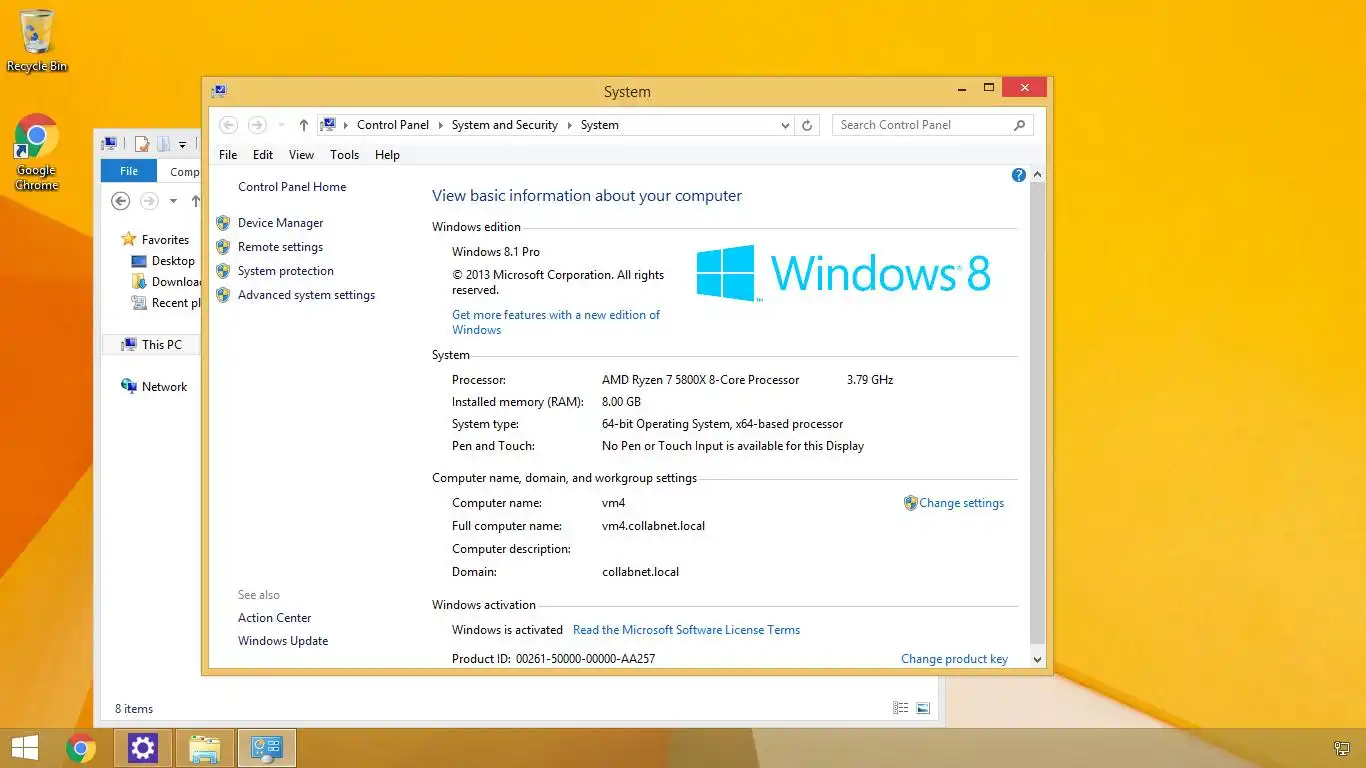The width and height of the screenshot is (1366, 768).
Task: Click the full computer name vm4.collabnet.local
Action: tap(653, 526)
